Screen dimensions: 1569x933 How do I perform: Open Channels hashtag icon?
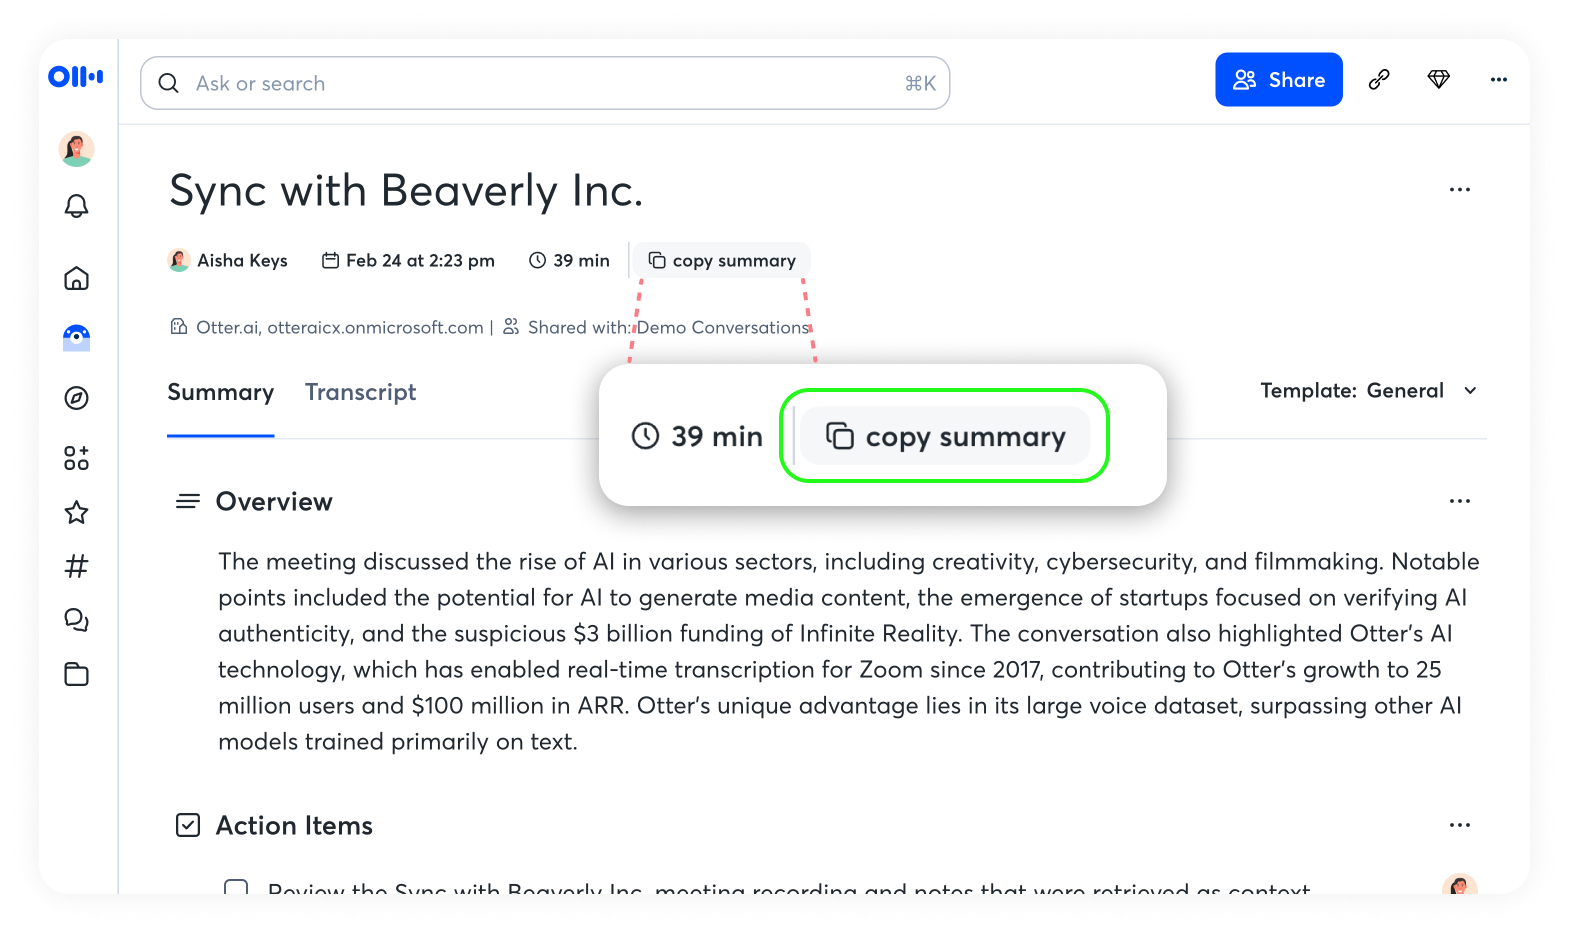(76, 567)
